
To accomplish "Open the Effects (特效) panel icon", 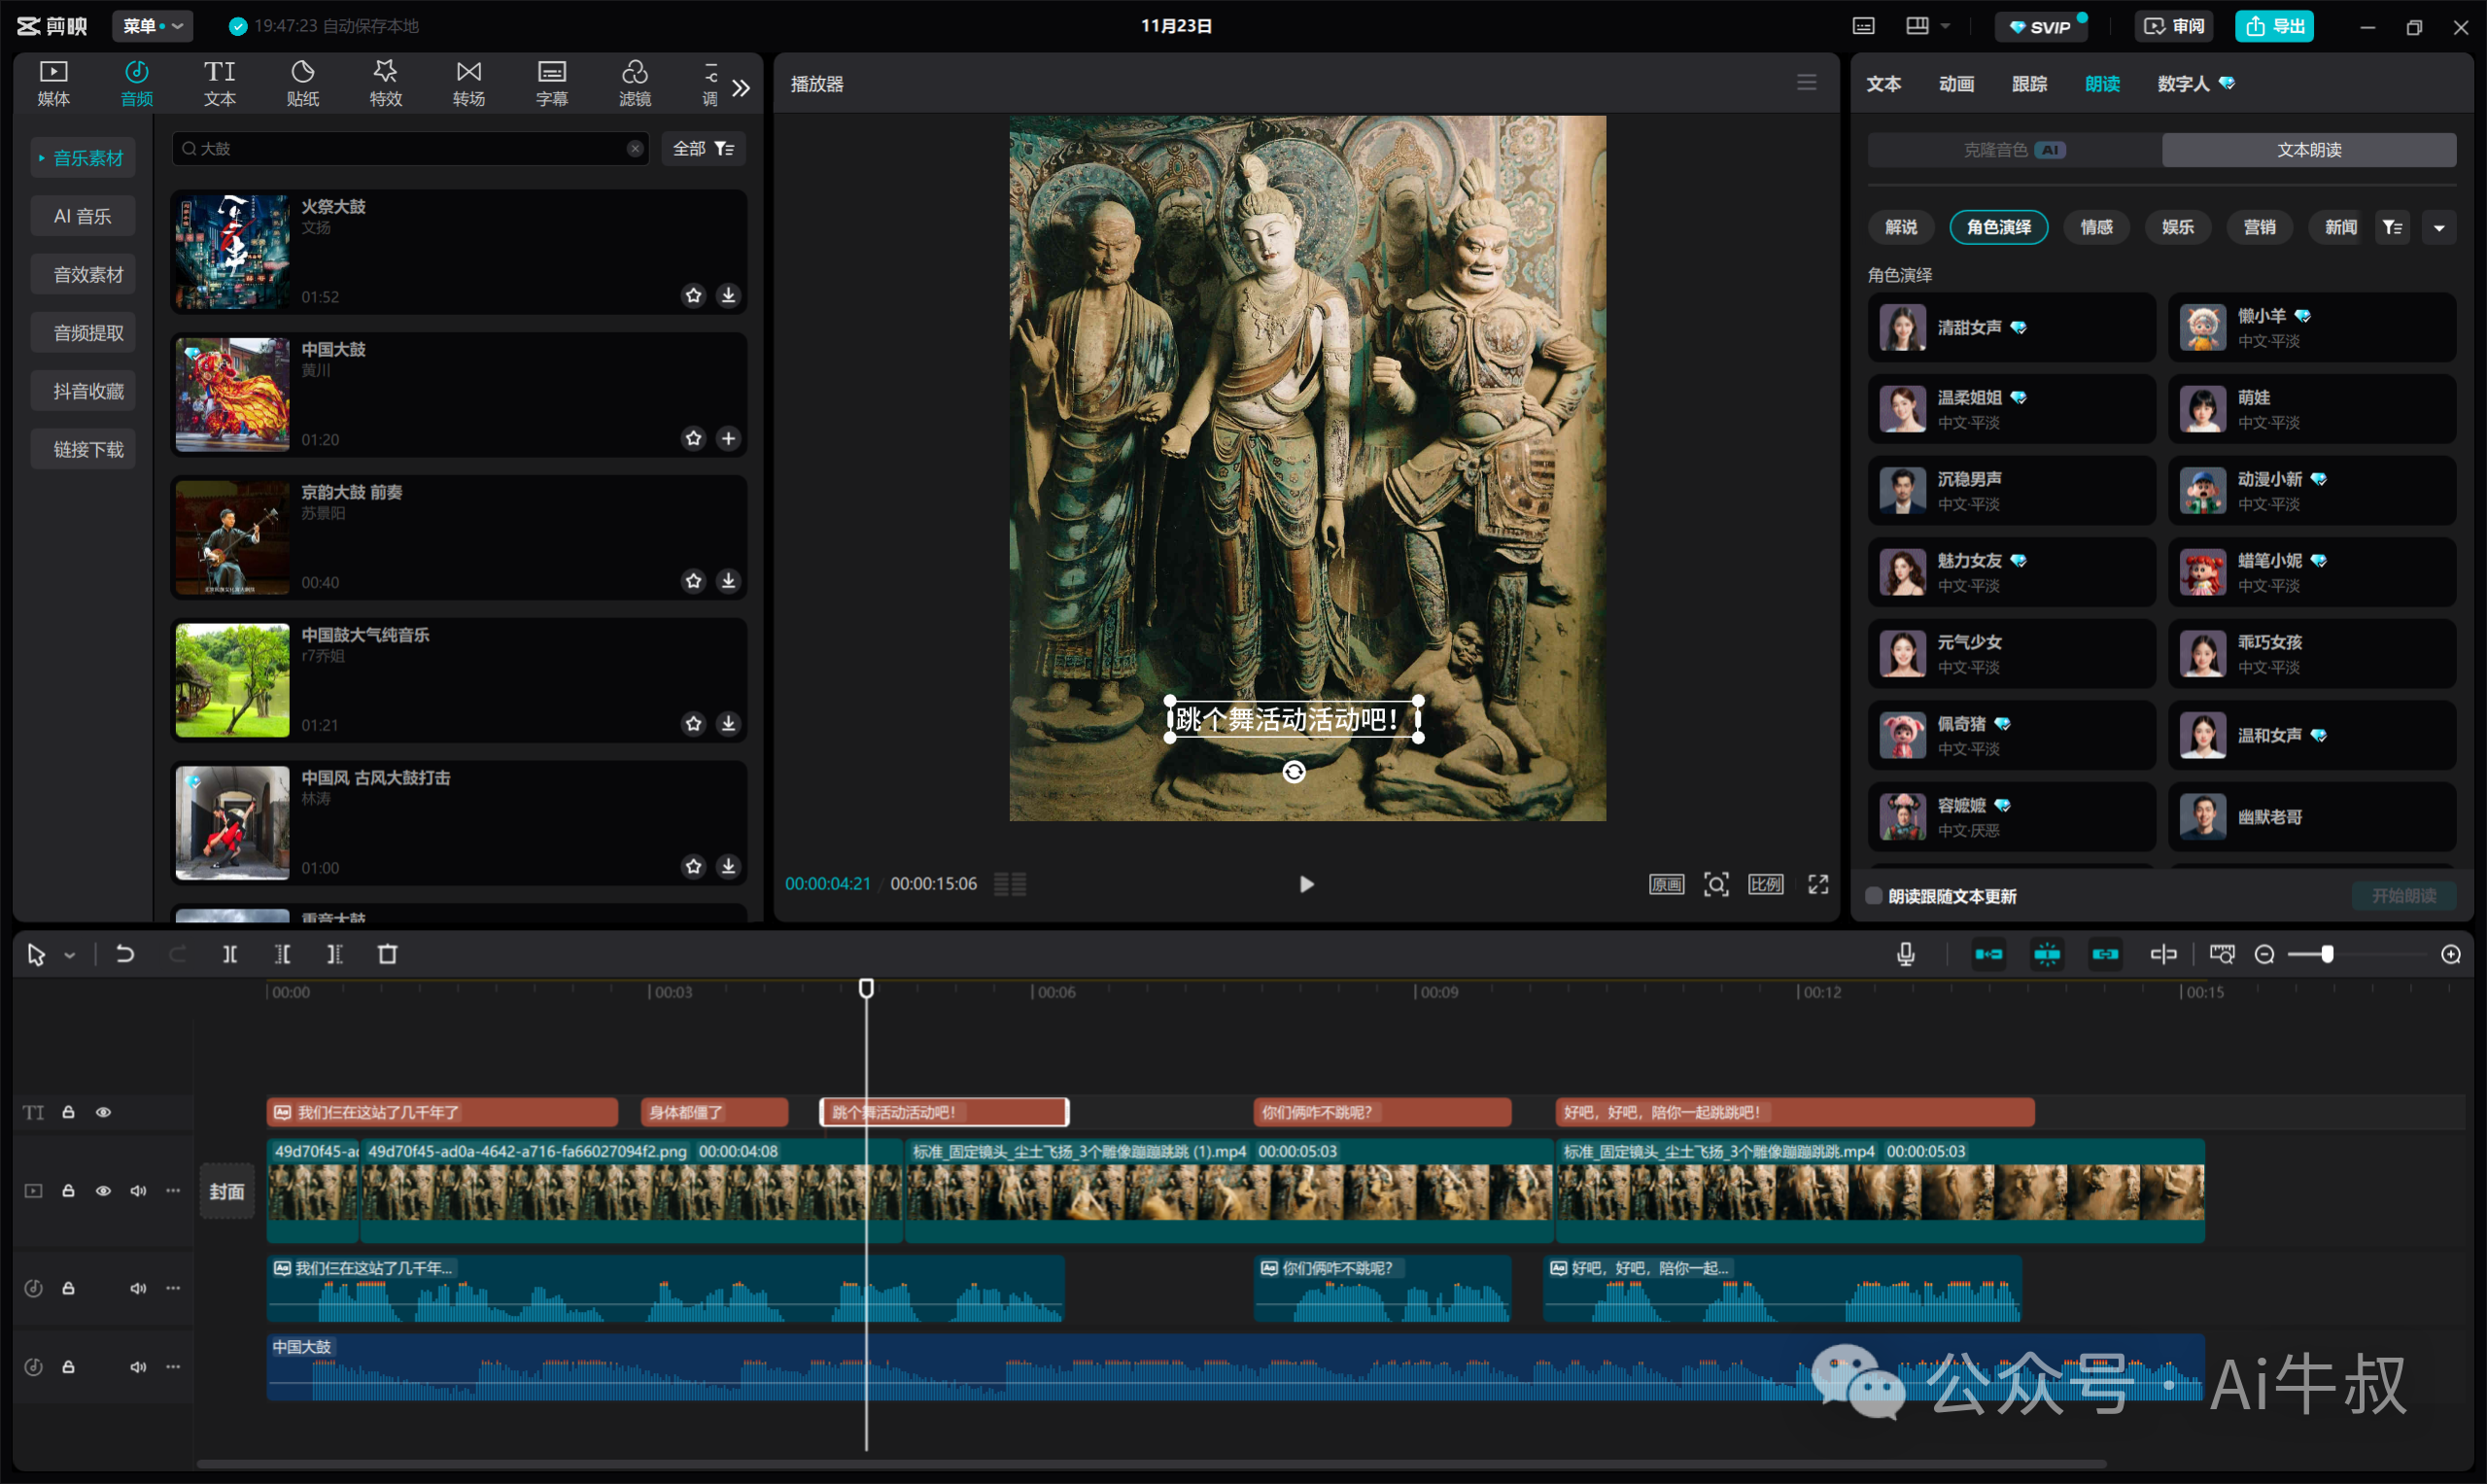I will click(x=385, y=82).
